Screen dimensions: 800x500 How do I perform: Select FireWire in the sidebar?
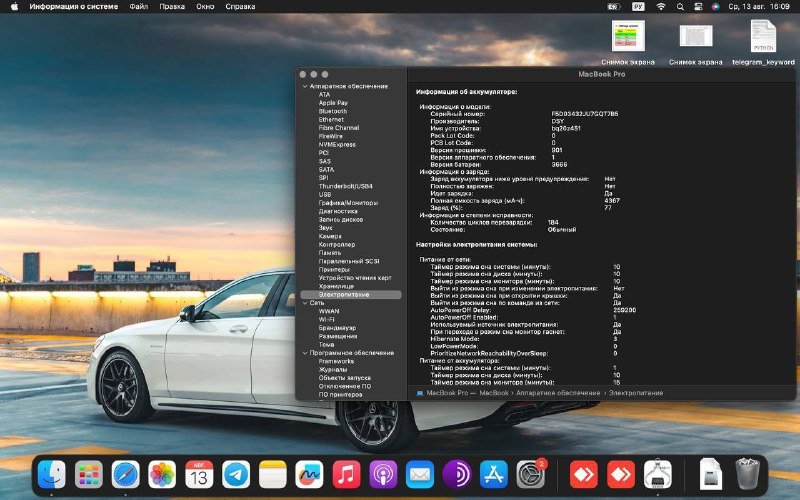(x=331, y=136)
